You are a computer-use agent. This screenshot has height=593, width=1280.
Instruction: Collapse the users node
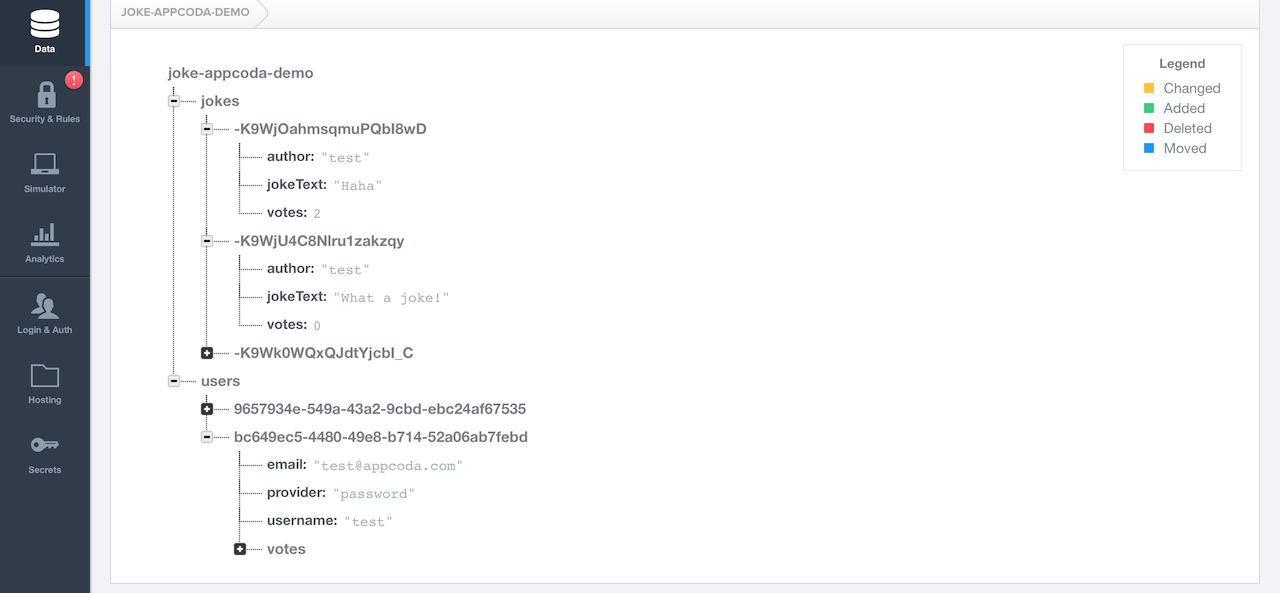point(174,381)
